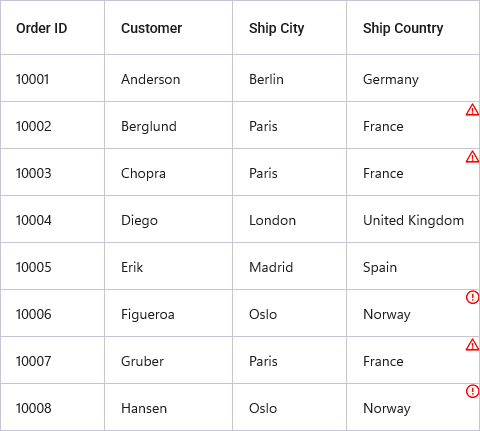This screenshot has height=431, width=480.
Task: Select the cell with order 10001
Action: (52, 78)
